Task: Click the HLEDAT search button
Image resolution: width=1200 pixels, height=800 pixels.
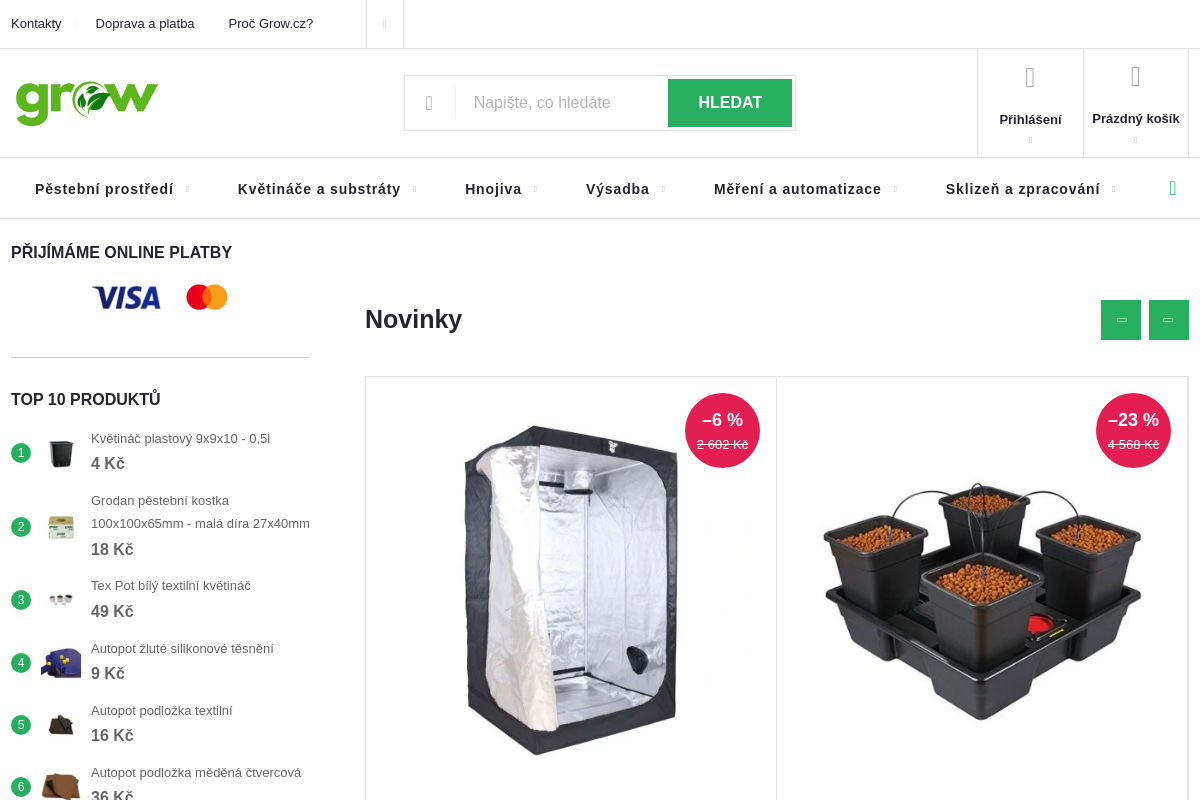Action: pyautogui.click(x=730, y=103)
